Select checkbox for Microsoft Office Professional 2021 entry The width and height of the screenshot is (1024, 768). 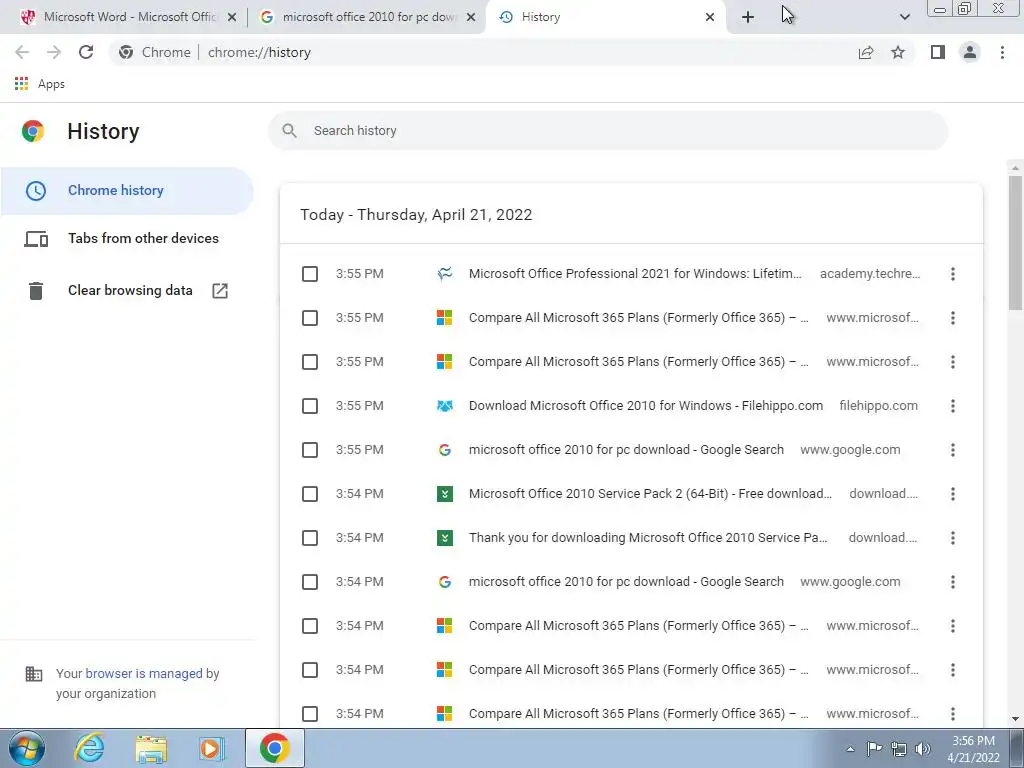pyautogui.click(x=310, y=274)
